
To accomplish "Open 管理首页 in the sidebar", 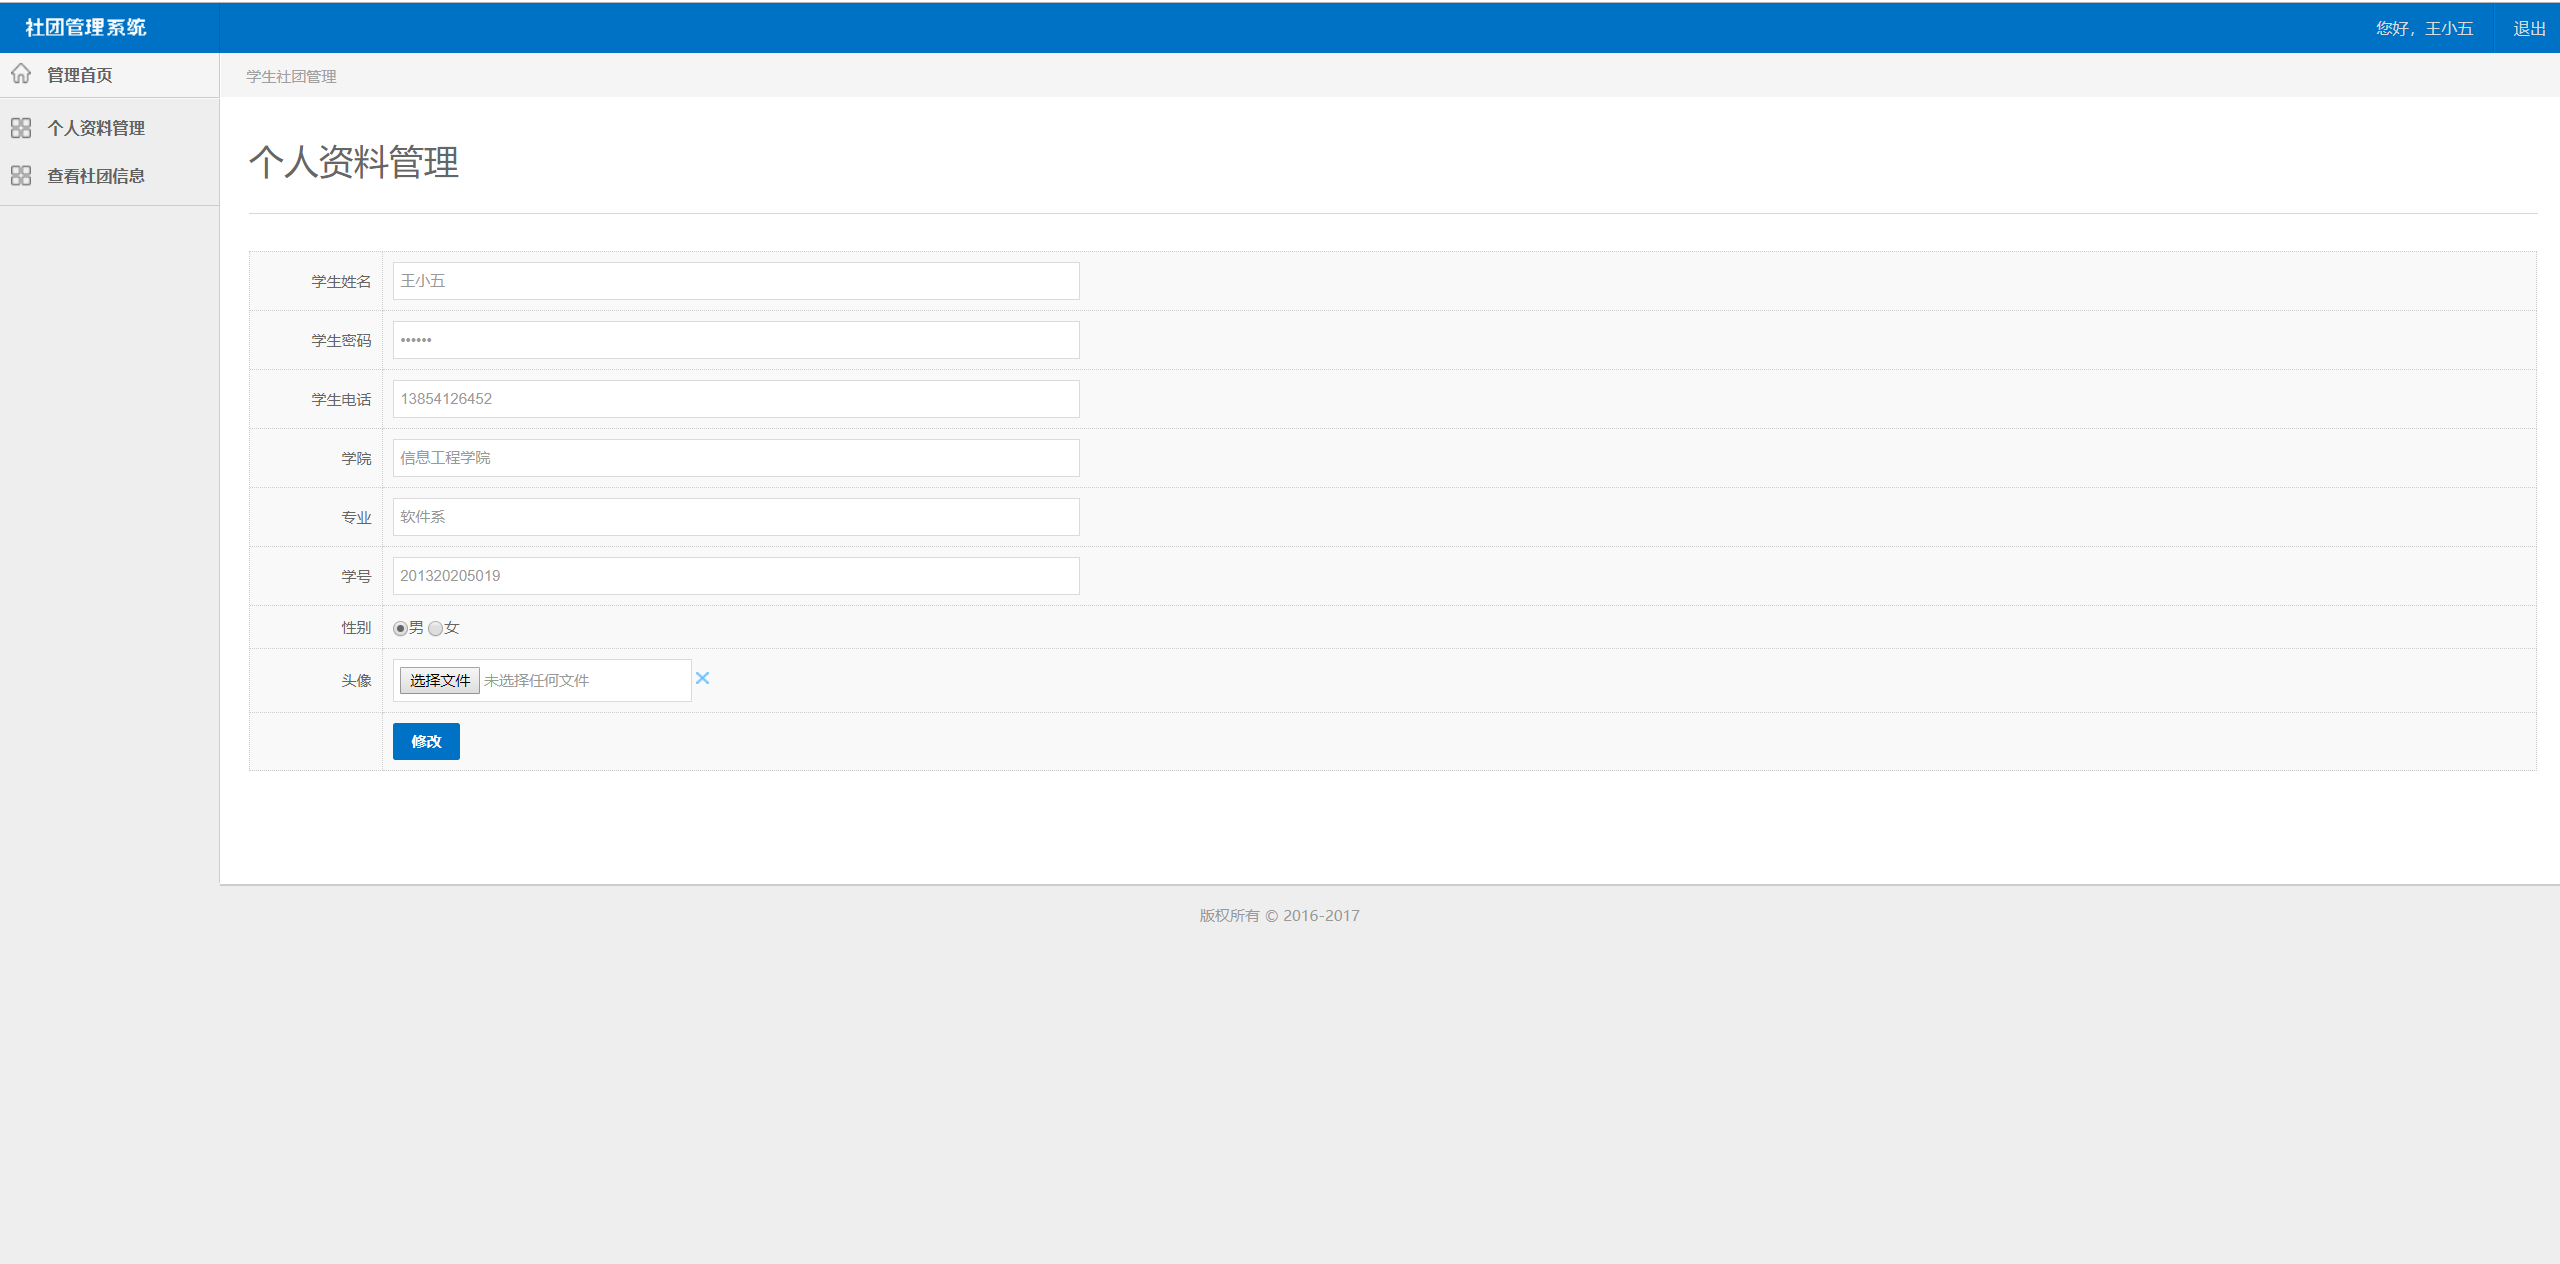I will click(80, 75).
